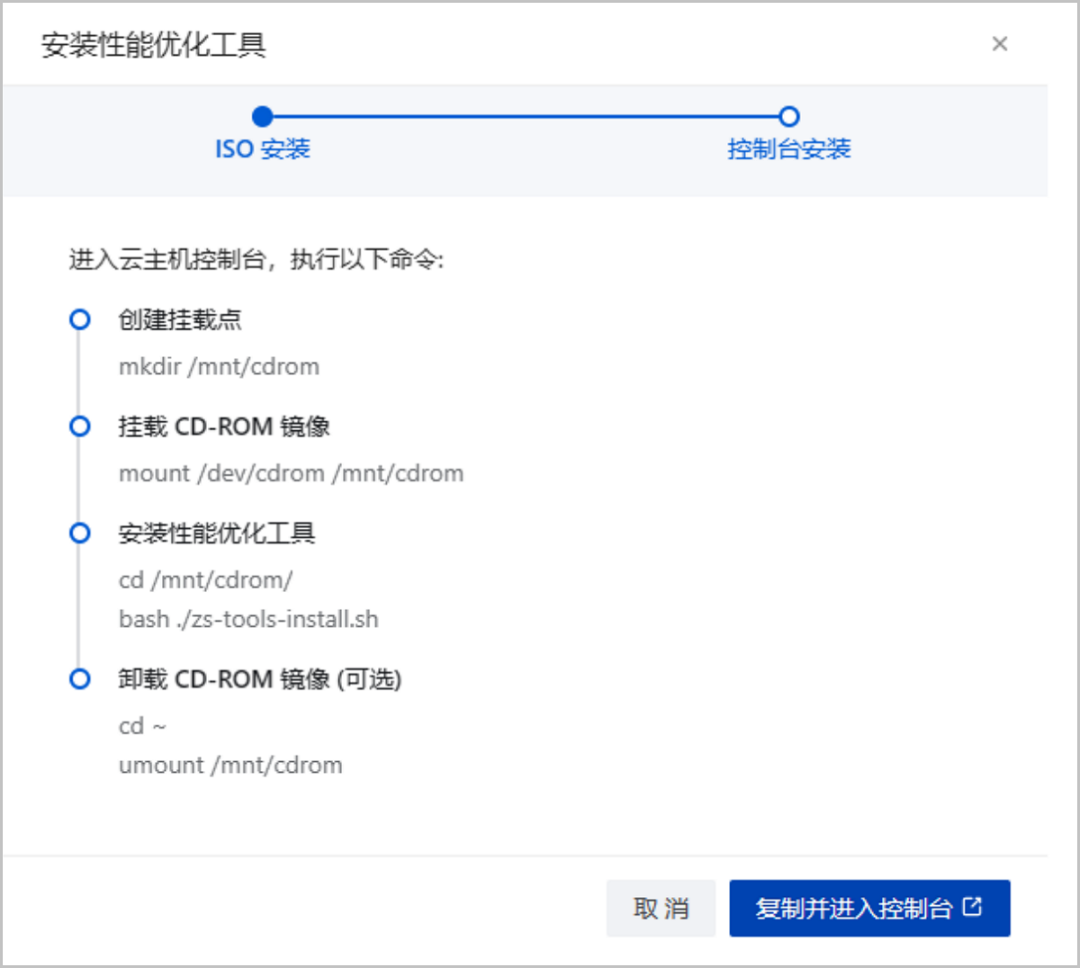
Task: Click the bash ./zs-tools-install.sh command line
Action: pos(248,619)
